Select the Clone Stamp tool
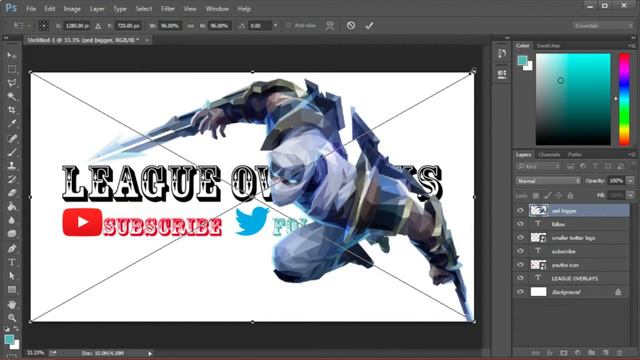Image resolution: width=640 pixels, height=360 pixels. pyautogui.click(x=12, y=166)
